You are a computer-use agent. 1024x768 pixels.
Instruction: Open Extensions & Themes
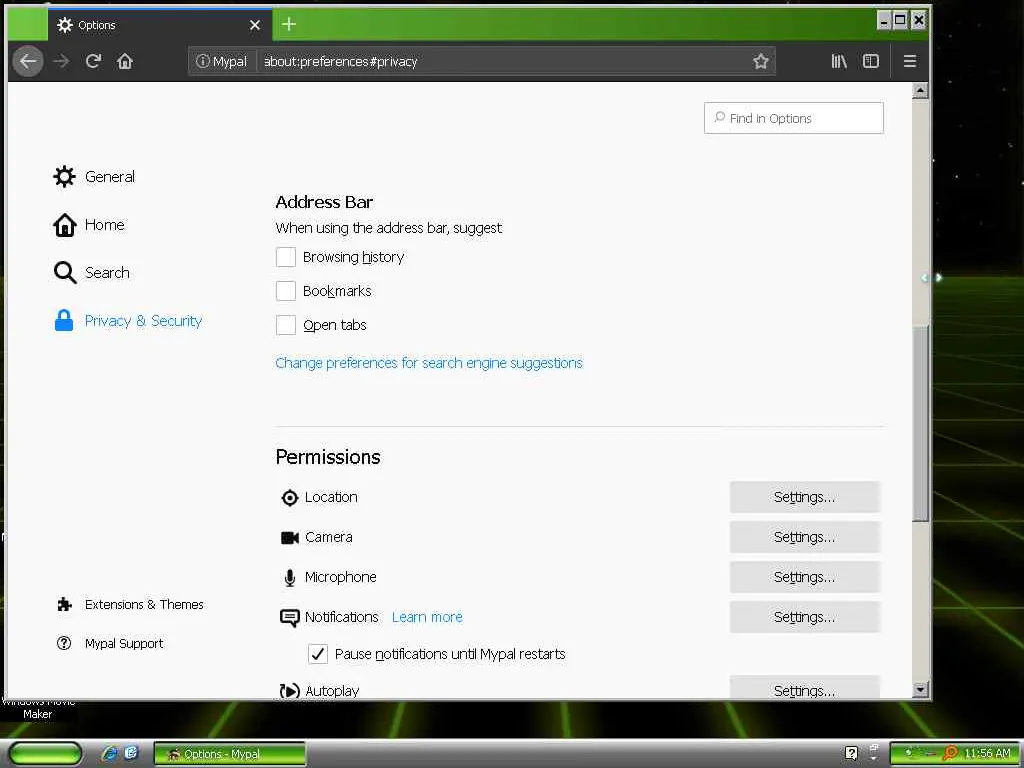(x=131, y=604)
